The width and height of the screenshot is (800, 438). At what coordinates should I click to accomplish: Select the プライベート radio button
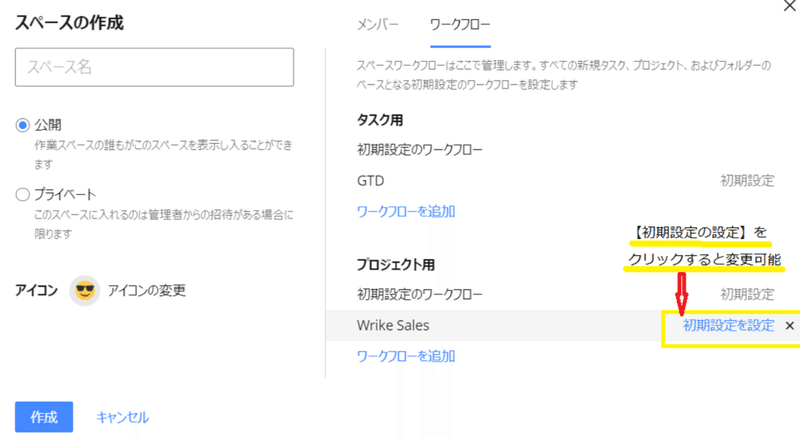click(x=22, y=194)
